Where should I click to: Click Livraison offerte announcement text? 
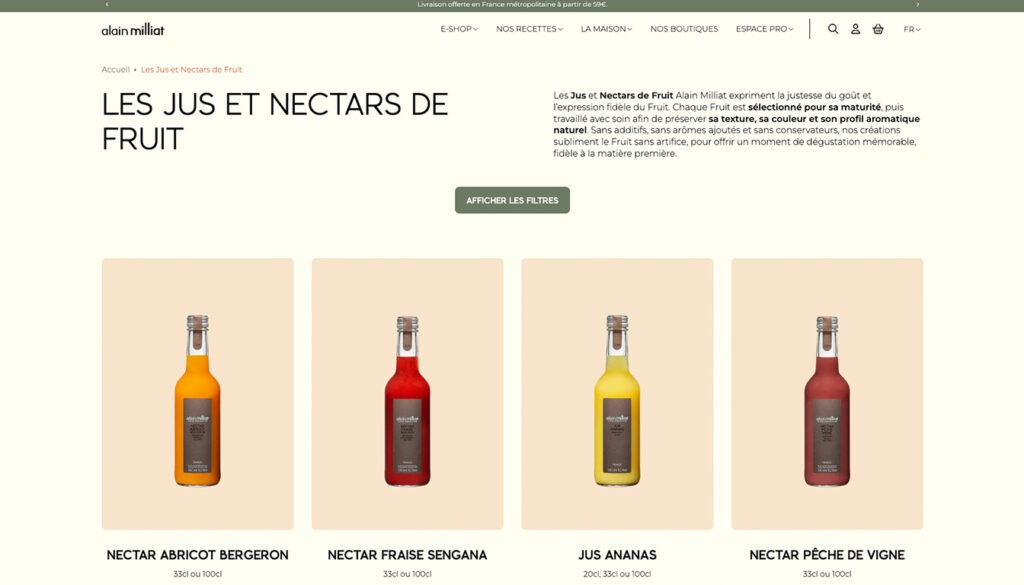click(512, 5)
